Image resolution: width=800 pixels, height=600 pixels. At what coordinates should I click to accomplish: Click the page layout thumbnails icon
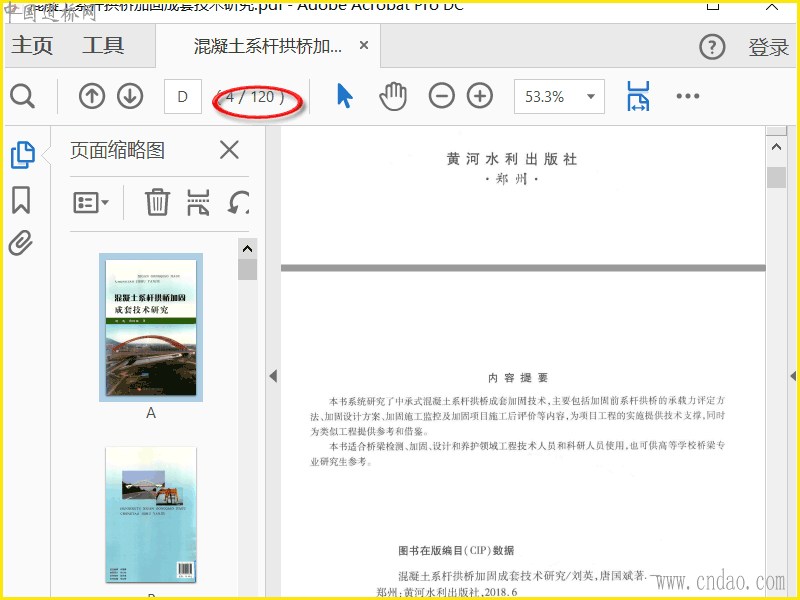click(198, 202)
